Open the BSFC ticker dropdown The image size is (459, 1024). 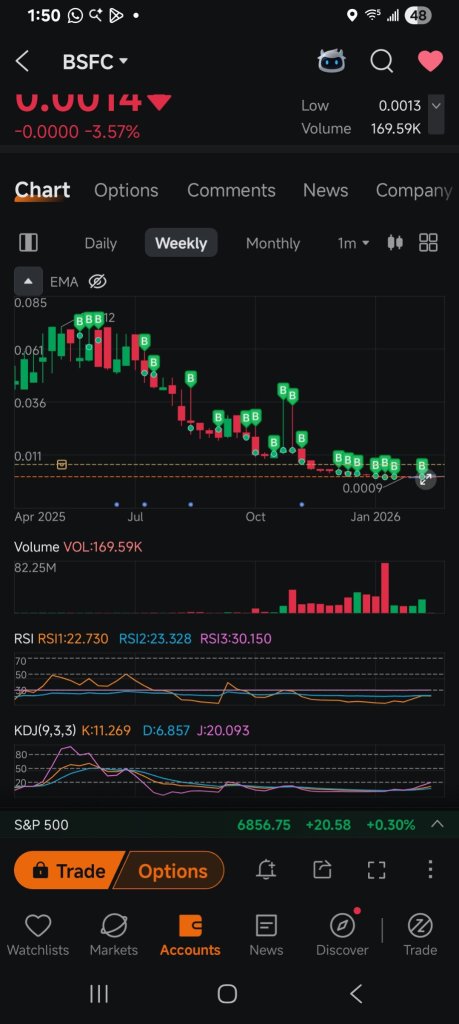tap(95, 62)
